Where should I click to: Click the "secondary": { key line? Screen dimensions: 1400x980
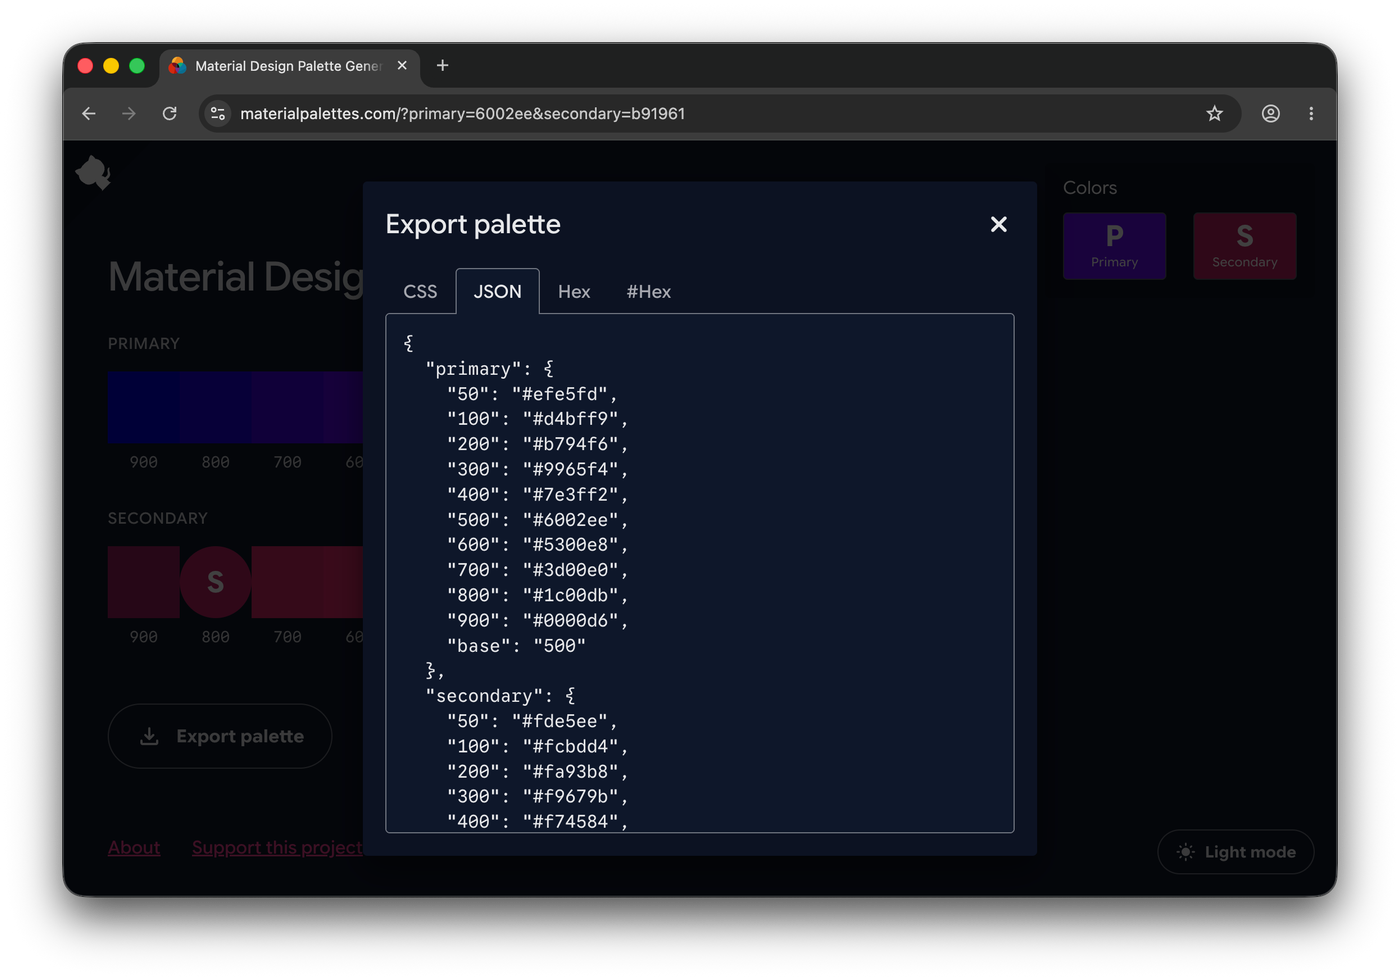coord(500,696)
